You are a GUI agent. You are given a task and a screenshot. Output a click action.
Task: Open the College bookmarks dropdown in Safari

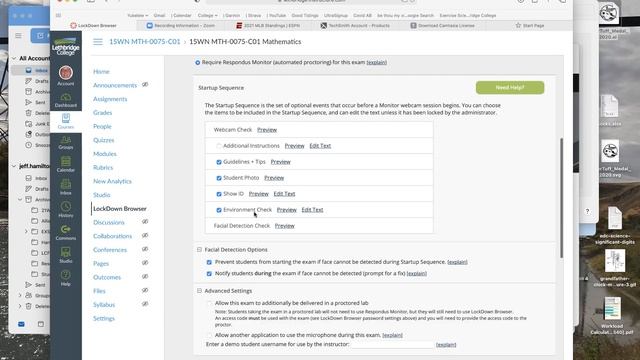(x=207, y=16)
